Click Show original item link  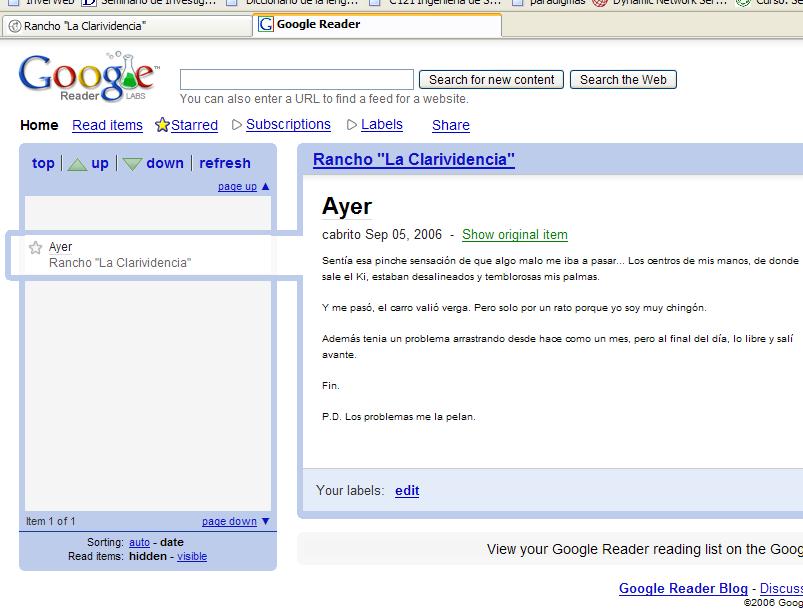tap(515, 235)
